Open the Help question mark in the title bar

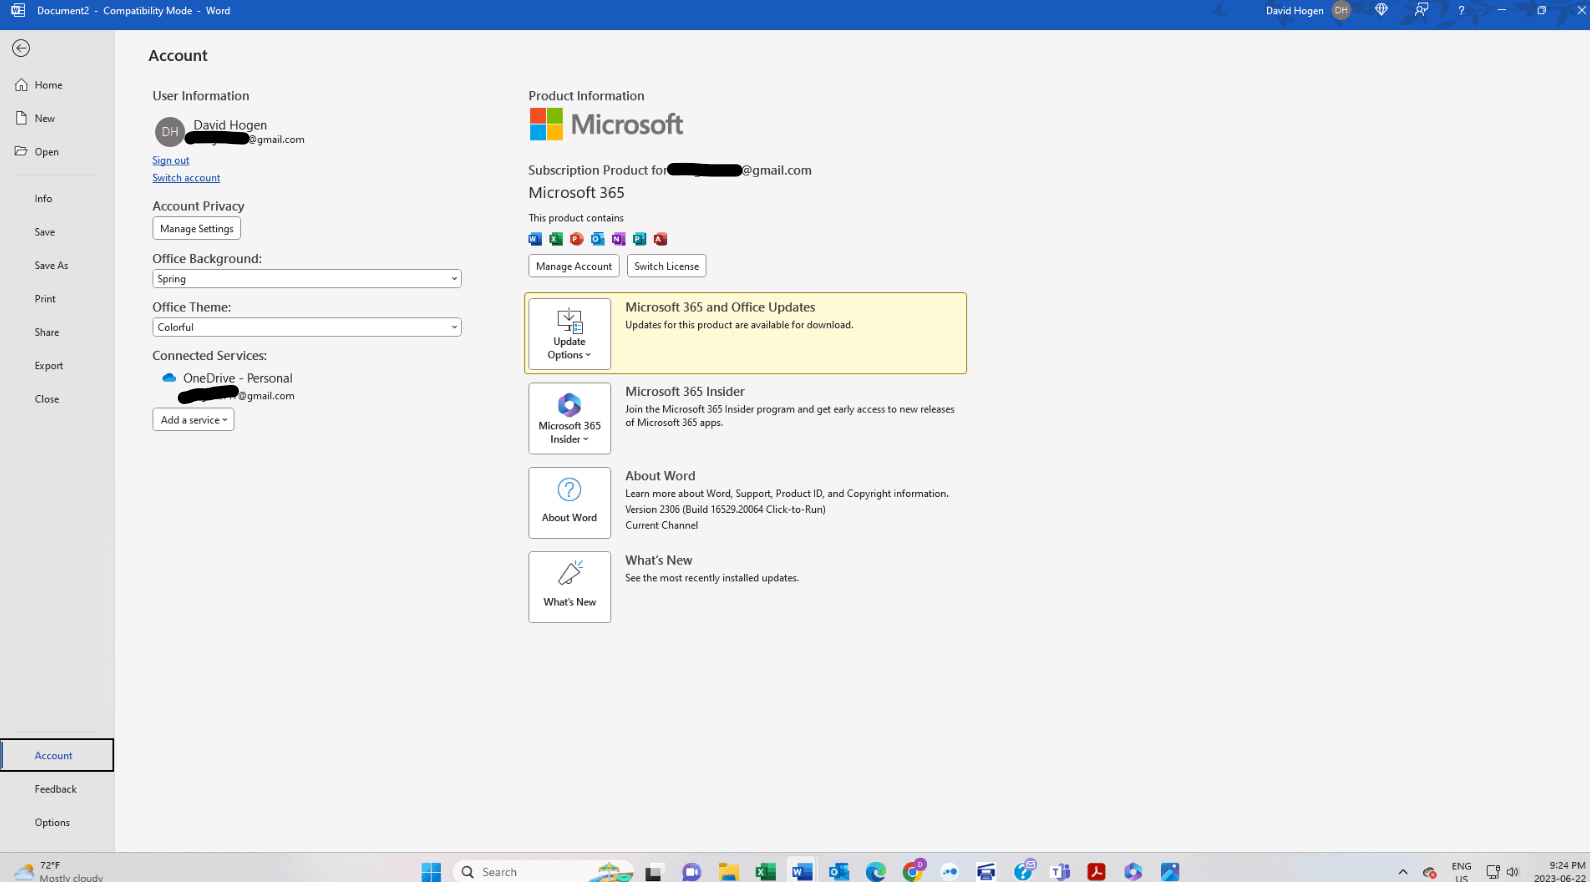[x=1461, y=10]
